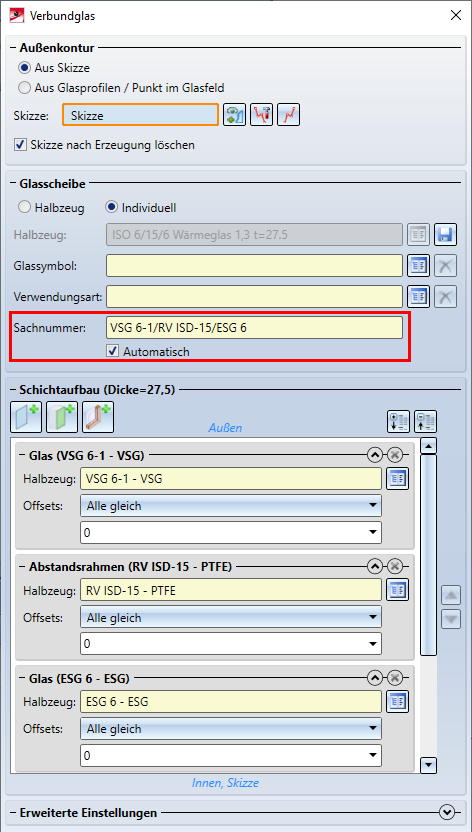Collapse the Glas (VSG 6-1 - VSG) layer

tap(374, 455)
